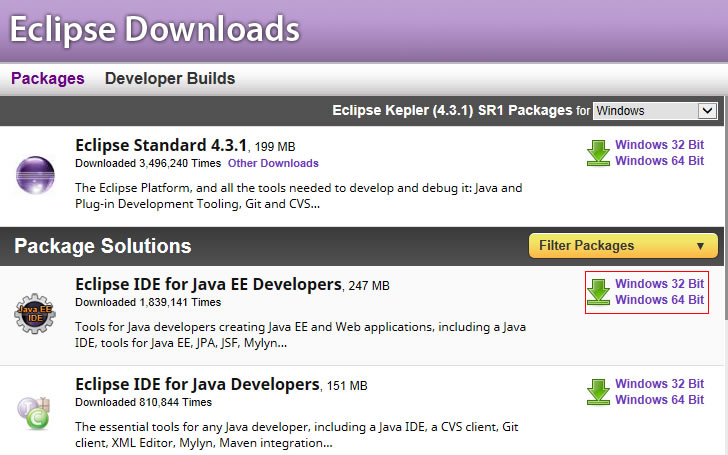Click green download arrow for Java Developers package

598,392
